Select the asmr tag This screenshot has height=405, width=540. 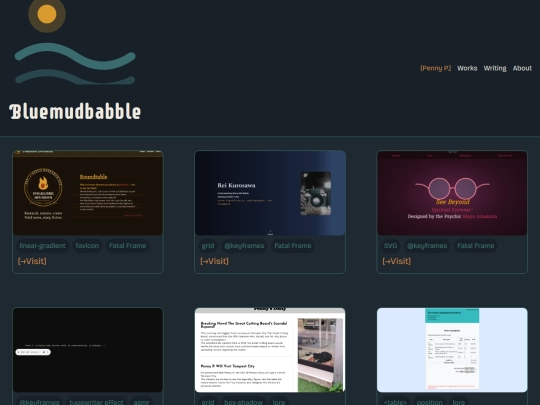click(141, 402)
